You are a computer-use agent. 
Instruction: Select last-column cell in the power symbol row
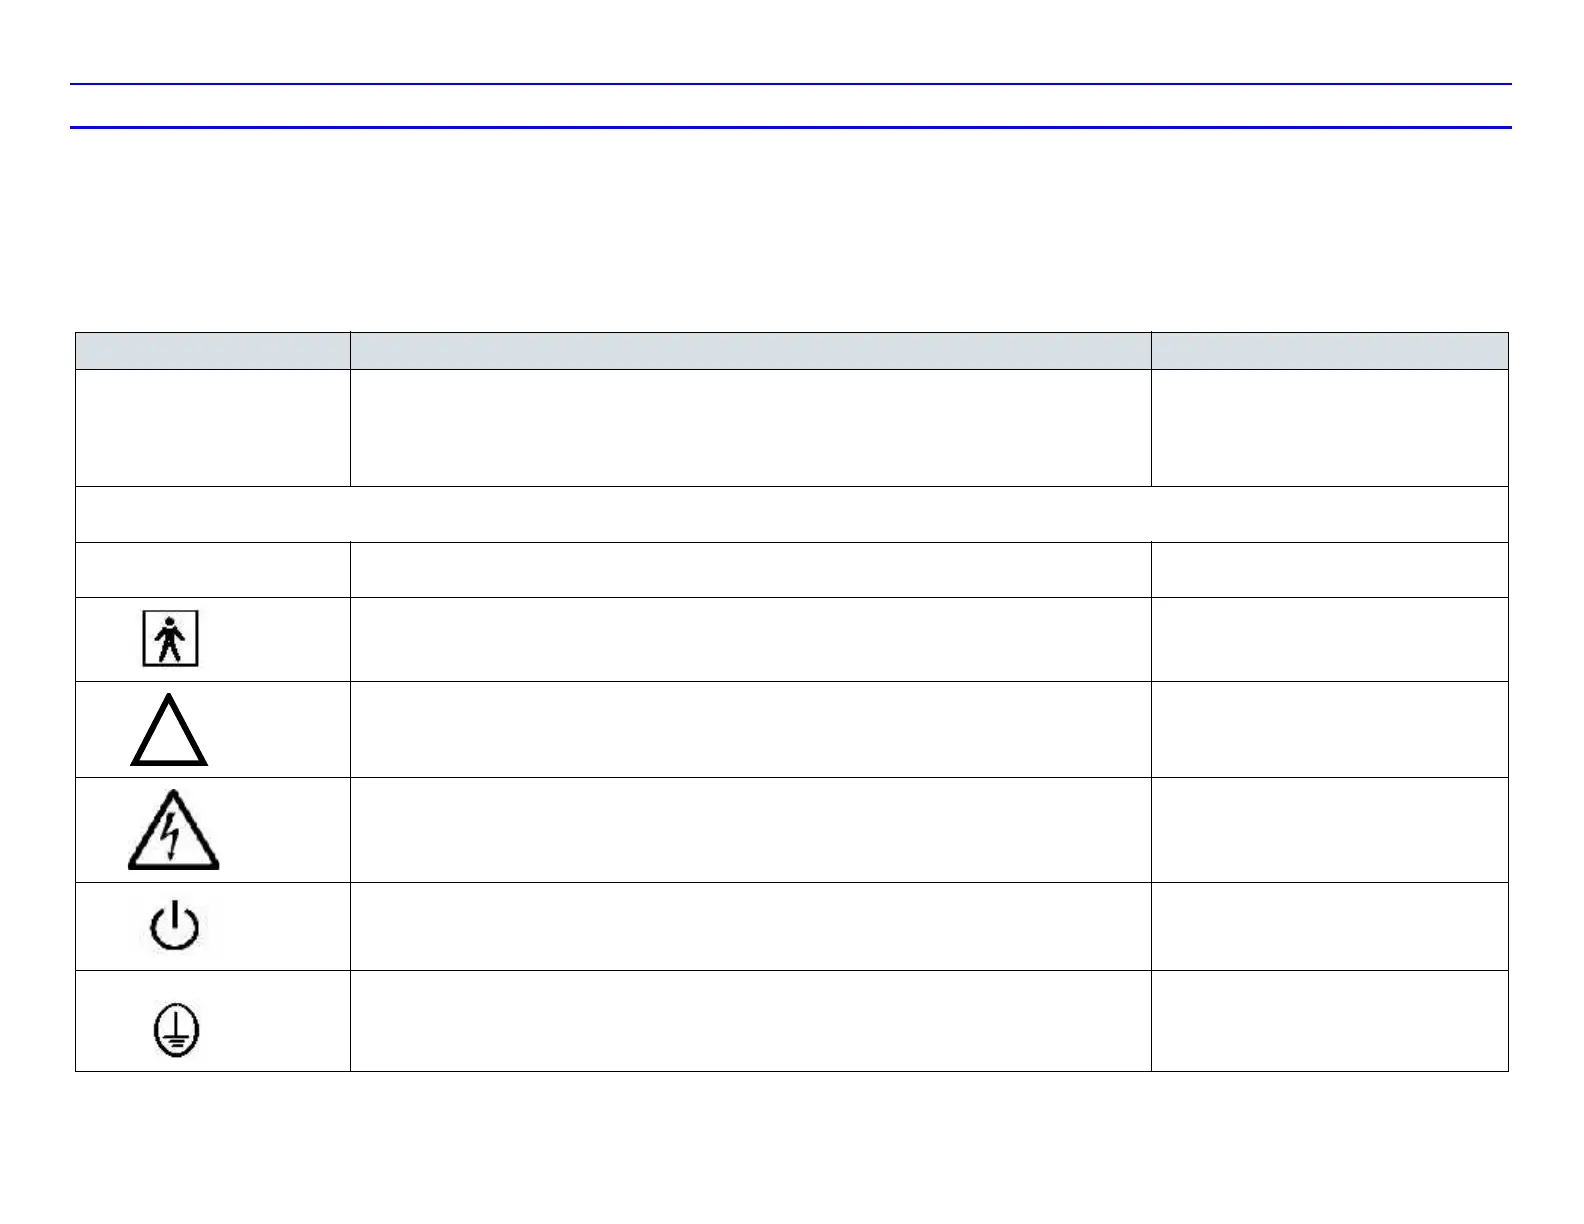click(1329, 926)
